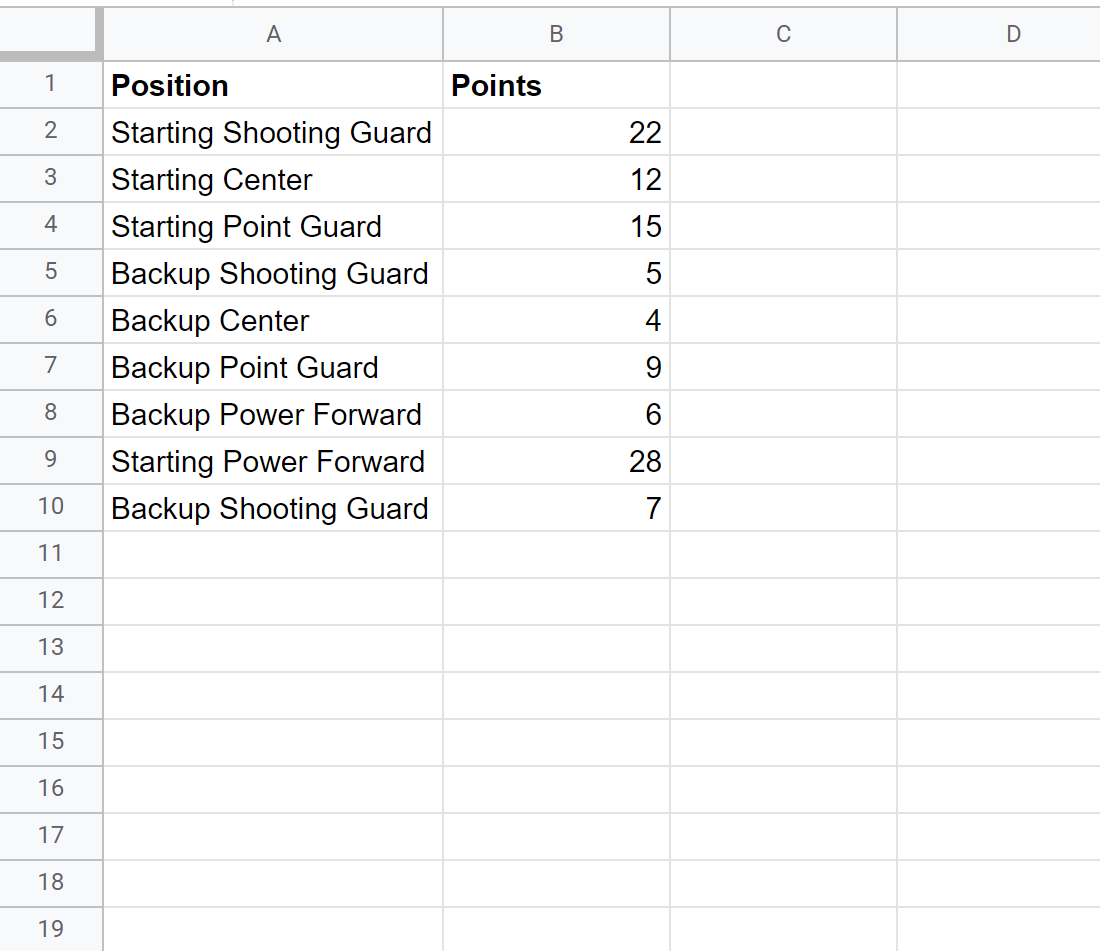Select the row 11 header
1100x951 pixels.
tap(51, 553)
